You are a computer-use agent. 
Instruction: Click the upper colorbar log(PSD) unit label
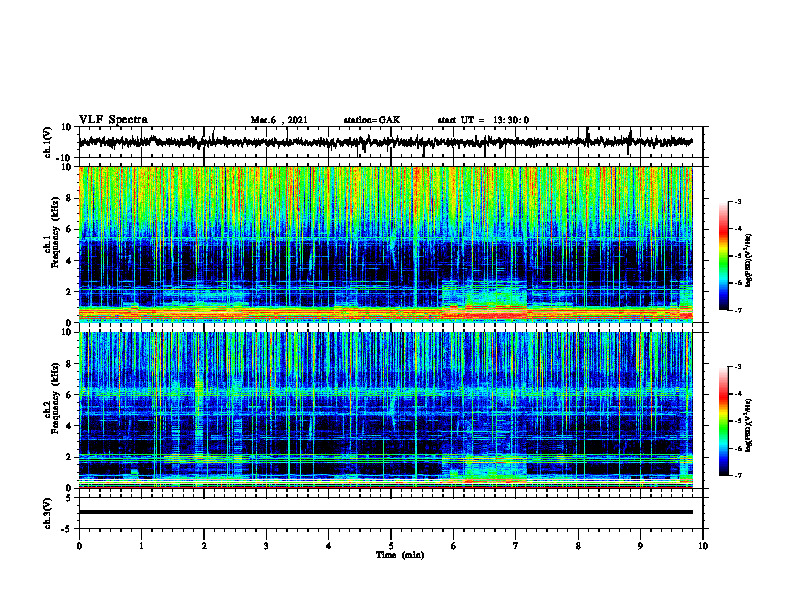pyautogui.click(x=750, y=260)
